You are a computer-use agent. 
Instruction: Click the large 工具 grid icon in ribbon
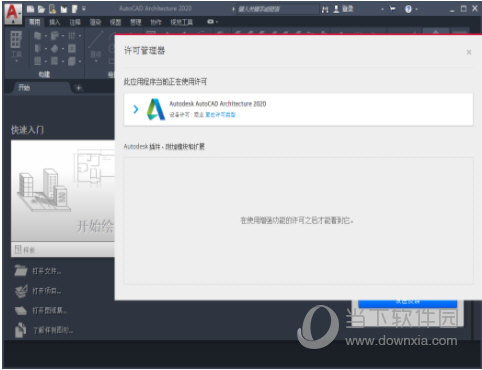click(16, 40)
